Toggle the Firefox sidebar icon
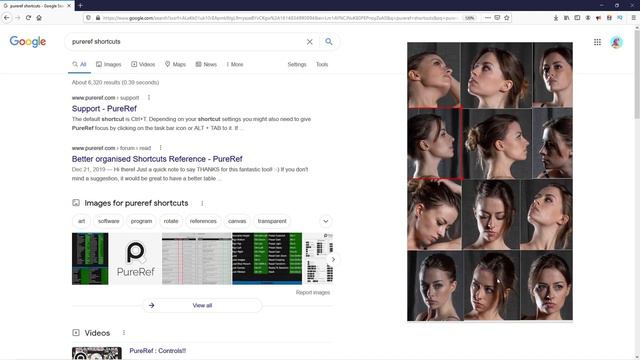Screen dimensions: 640x360 (577, 18)
